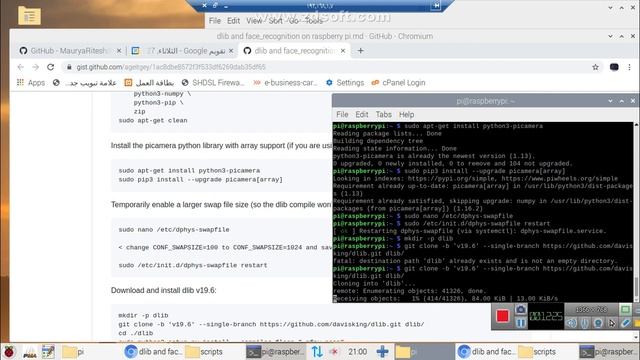Open file manager File menu behind Chromium
The width and height of the screenshot is (640, 360).
tap(215, 20)
